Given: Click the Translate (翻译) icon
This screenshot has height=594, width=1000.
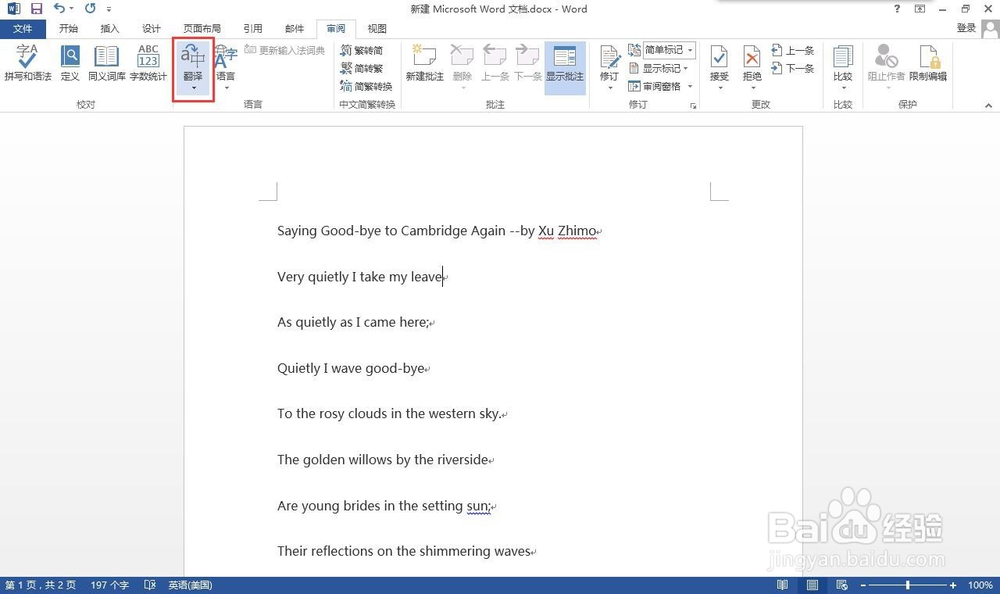Looking at the screenshot, I should (193, 57).
